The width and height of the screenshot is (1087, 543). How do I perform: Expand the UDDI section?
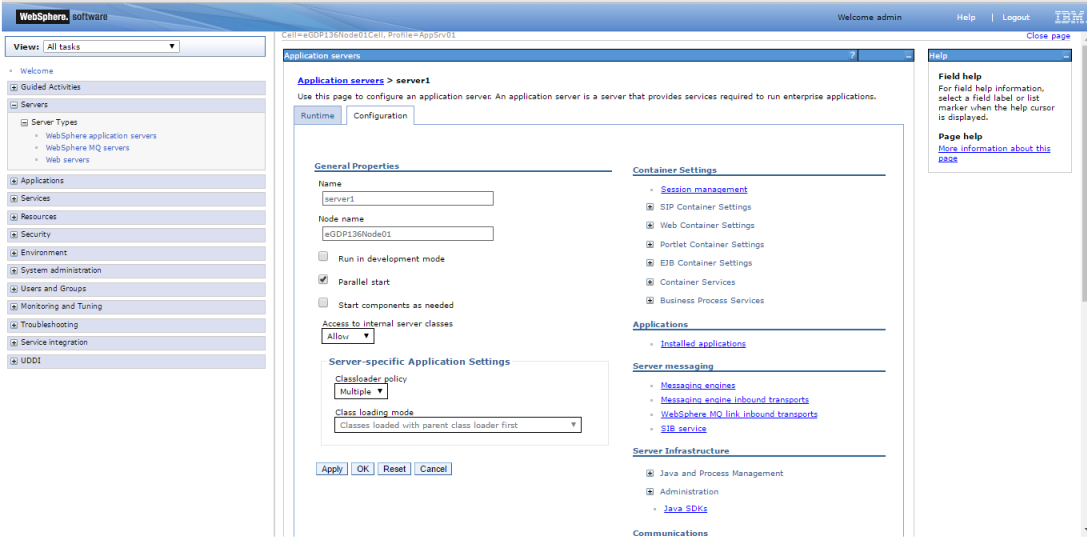coord(14,361)
